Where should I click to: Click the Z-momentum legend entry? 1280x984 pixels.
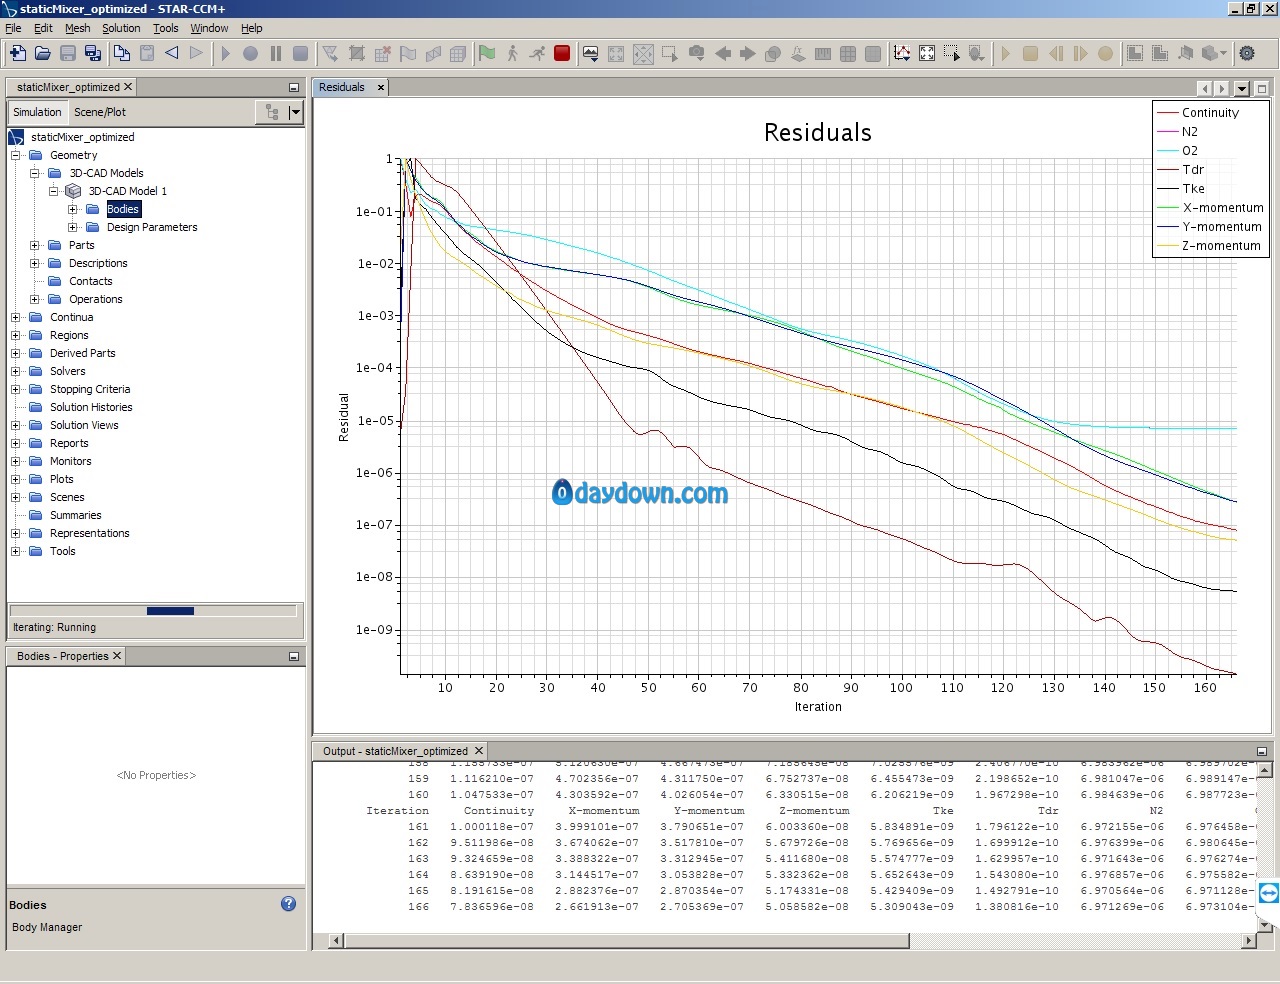(1221, 246)
